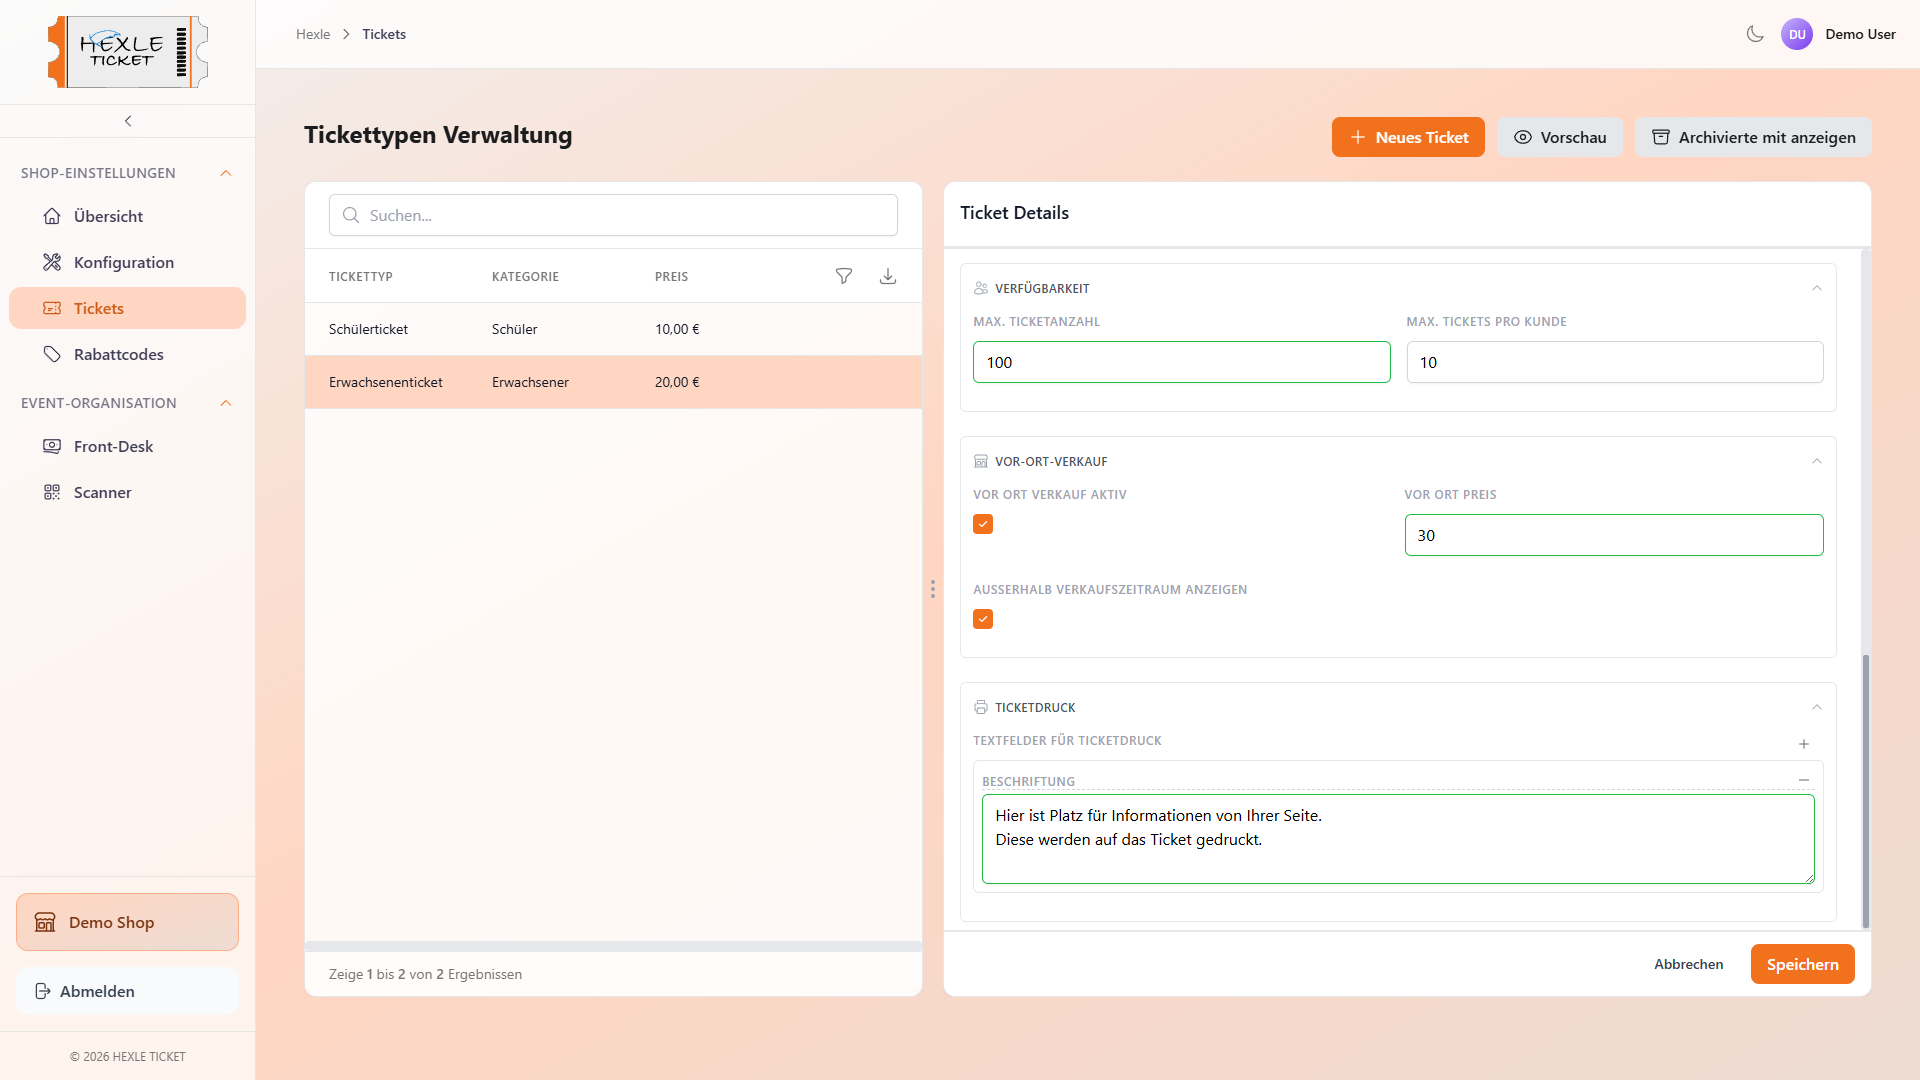Remove Beschriftung field with the minus icon
The width and height of the screenshot is (1920, 1080).
pyautogui.click(x=1804, y=780)
